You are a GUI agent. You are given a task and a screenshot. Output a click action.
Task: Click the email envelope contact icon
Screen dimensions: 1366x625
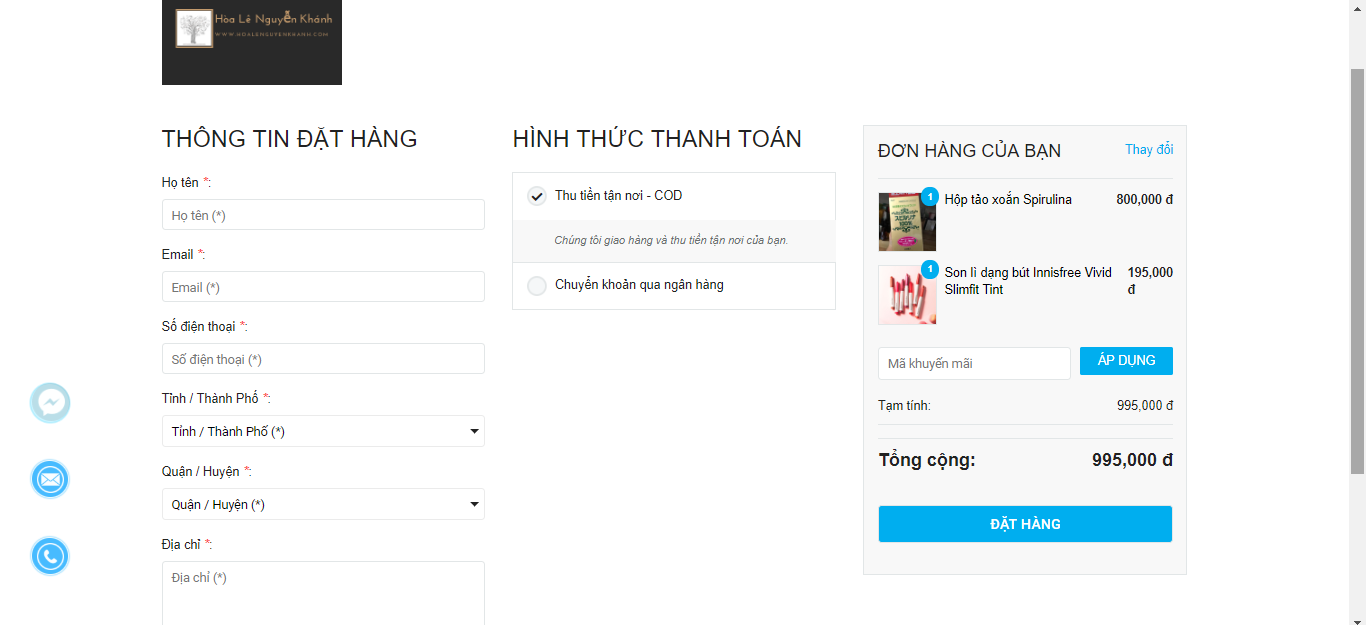pos(50,480)
